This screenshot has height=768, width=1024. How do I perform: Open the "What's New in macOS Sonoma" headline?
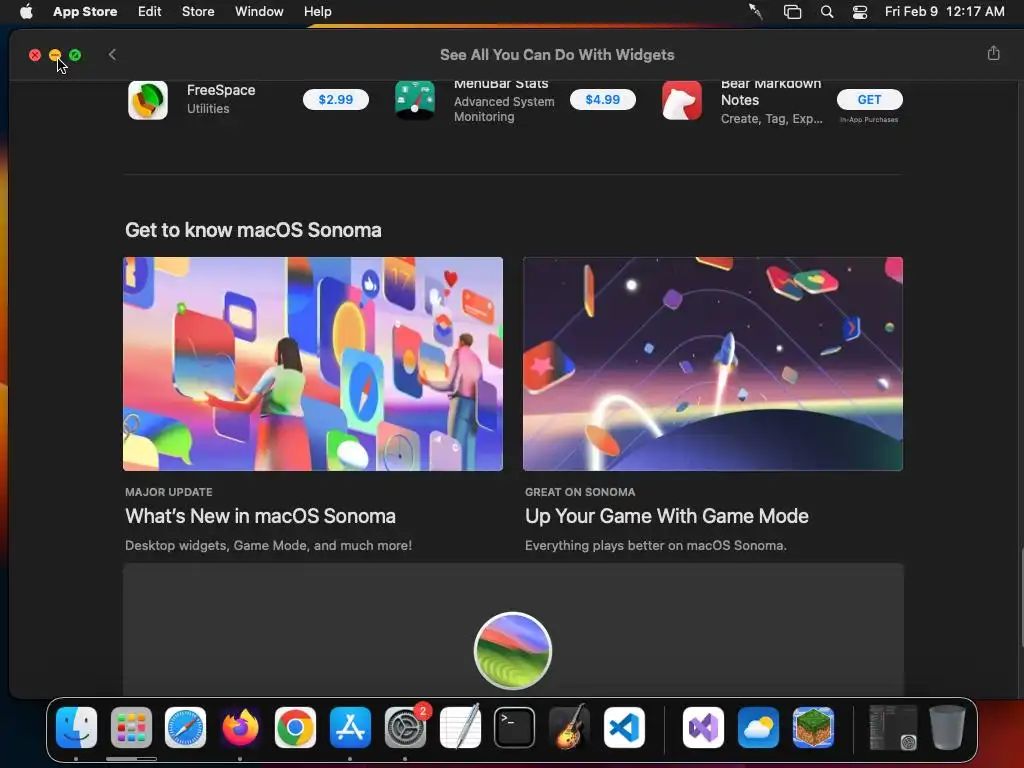(x=260, y=516)
